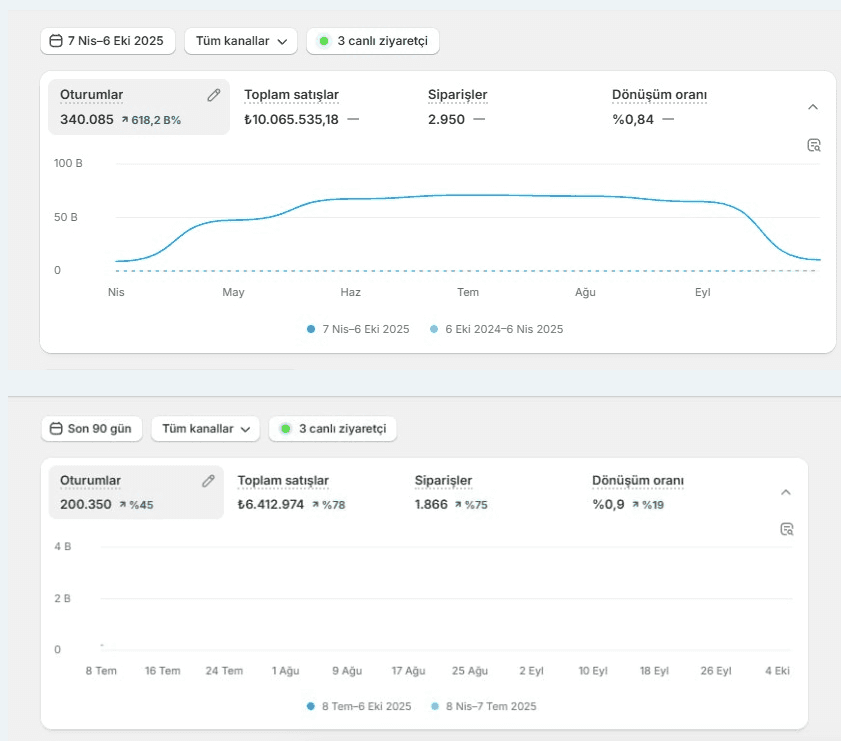Click the %75 orders change indicator
This screenshot has width=841, height=741.
pos(471,505)
